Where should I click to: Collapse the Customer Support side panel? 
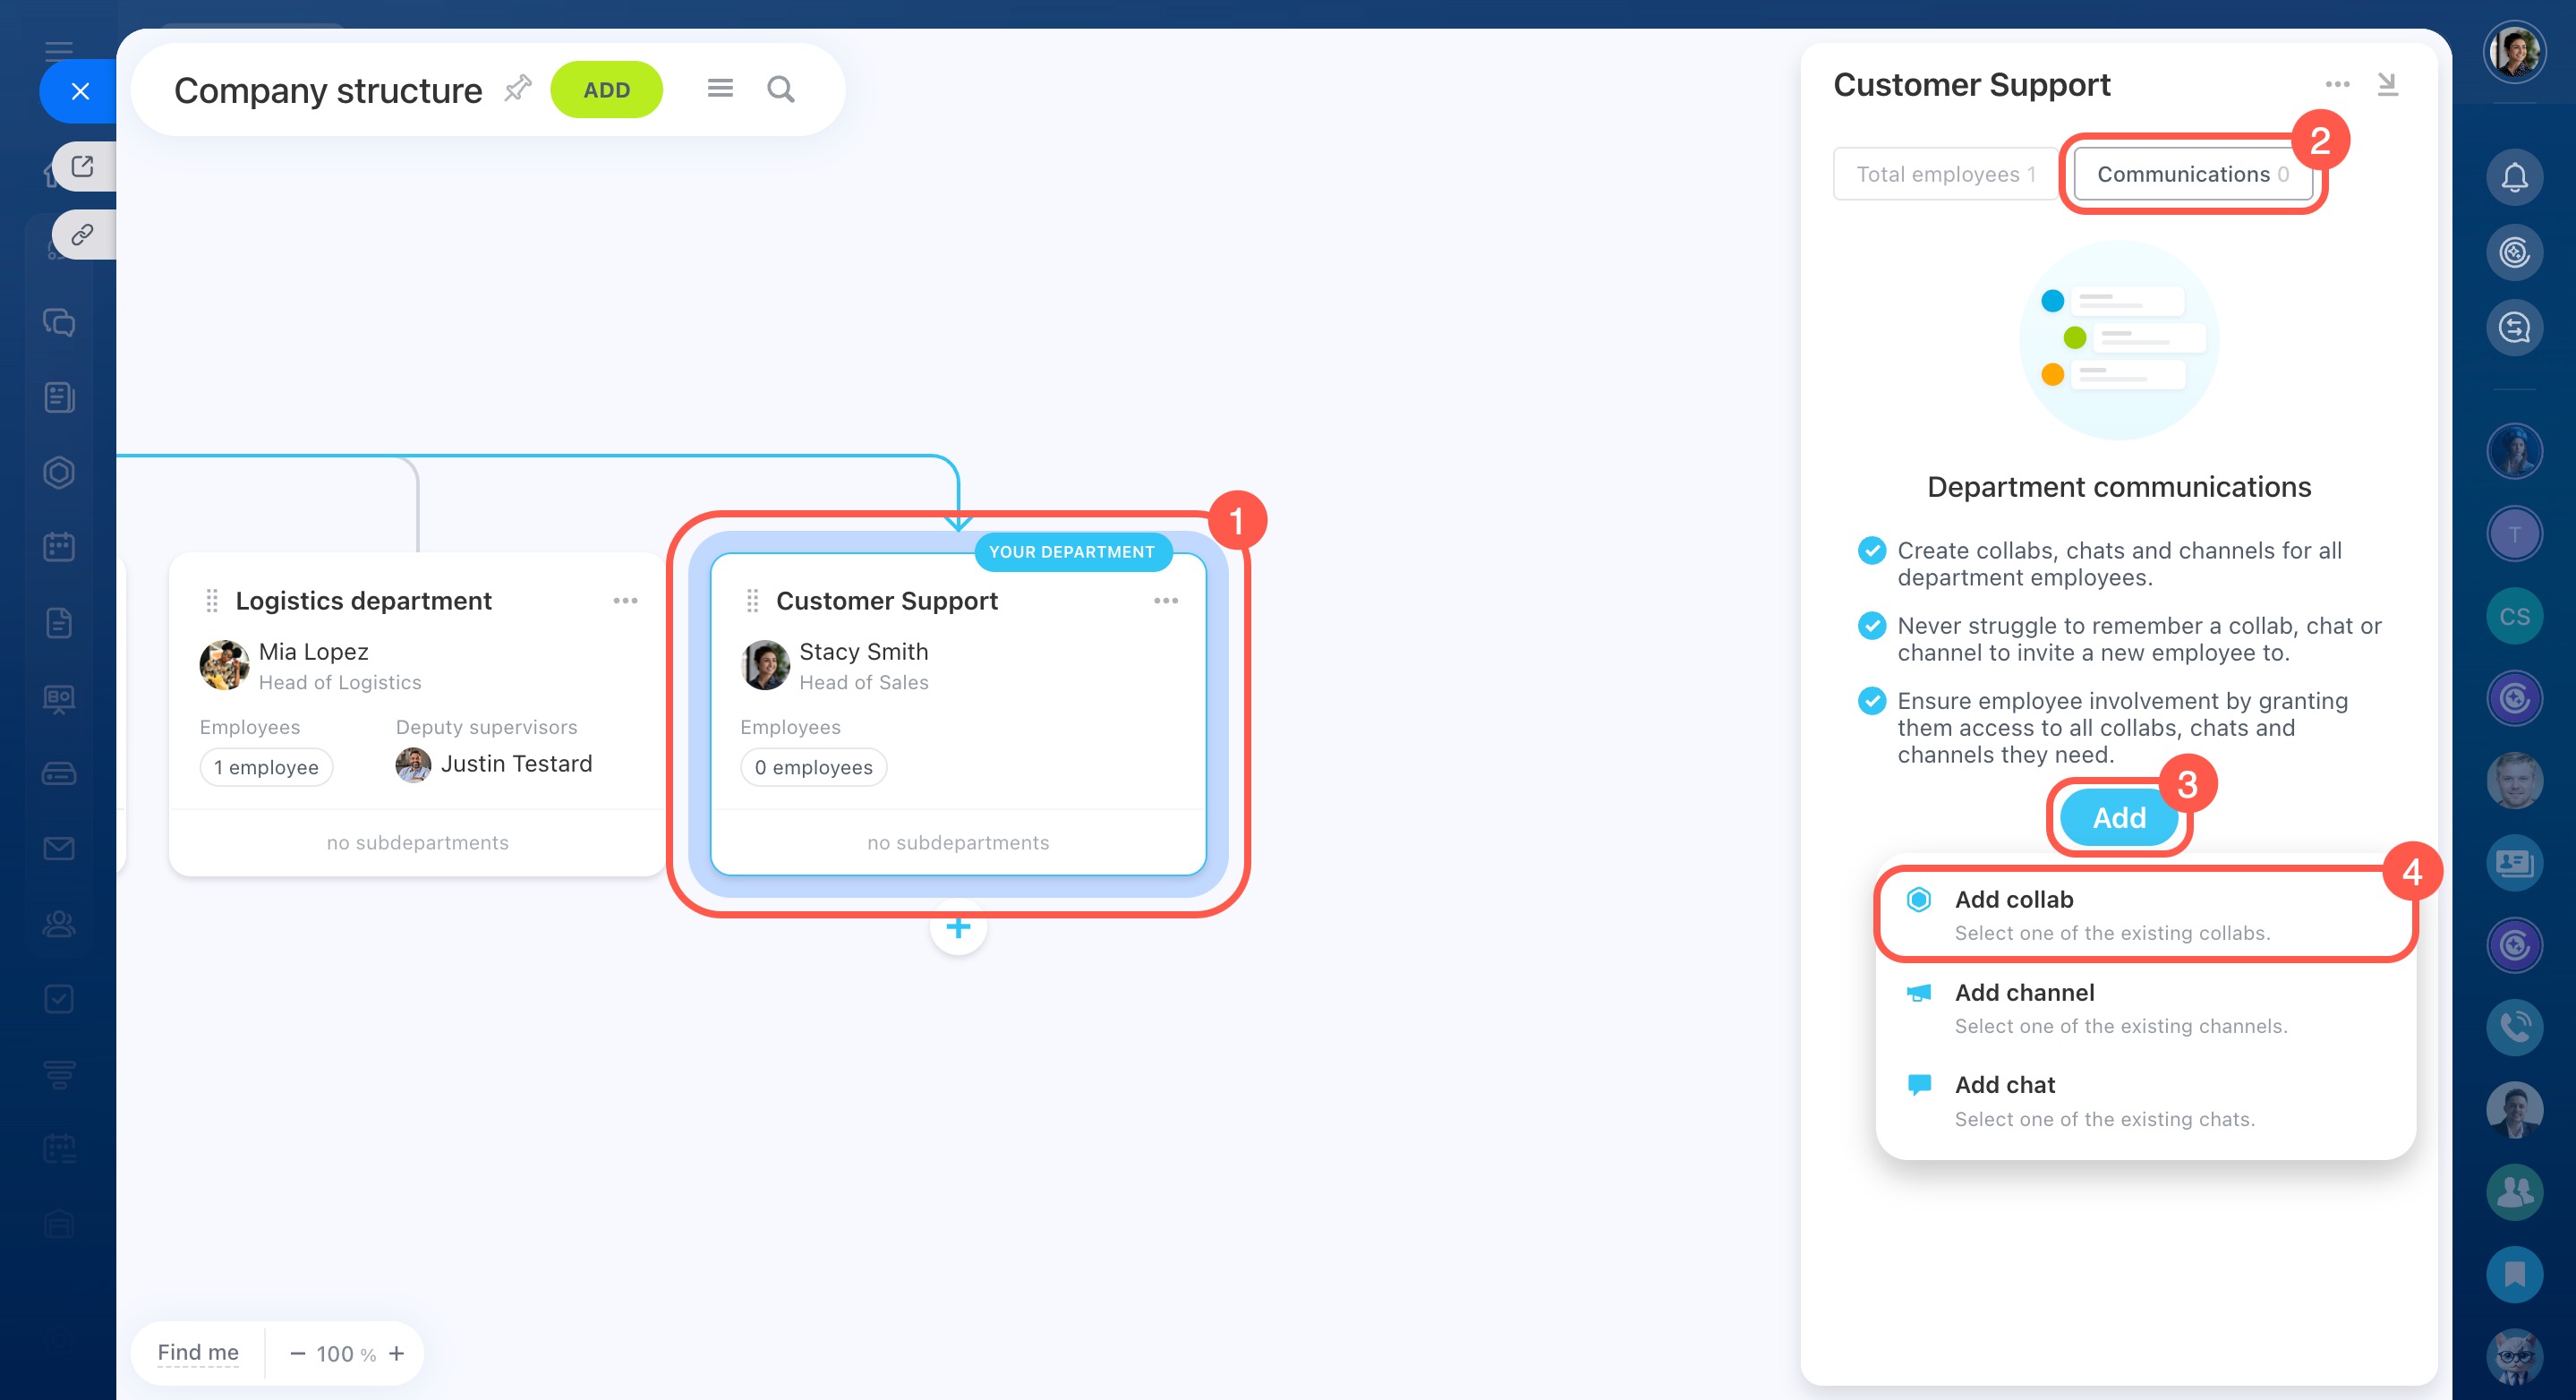[2387, 84]
